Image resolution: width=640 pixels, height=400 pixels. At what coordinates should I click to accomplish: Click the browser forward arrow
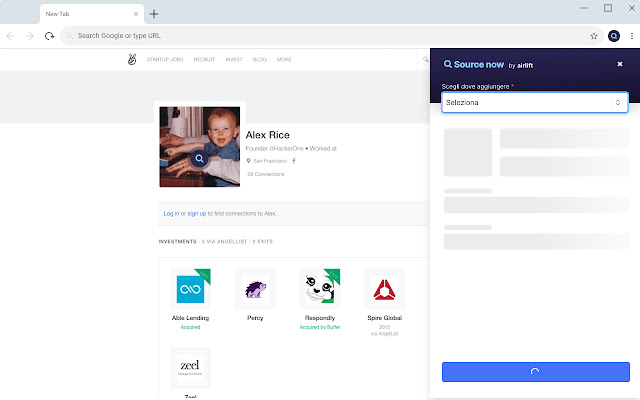click(x=30, y=36)
